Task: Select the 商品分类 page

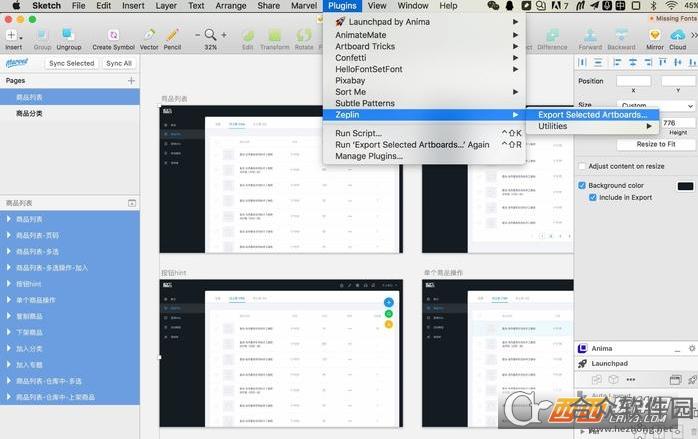Action: pos(70,114)
